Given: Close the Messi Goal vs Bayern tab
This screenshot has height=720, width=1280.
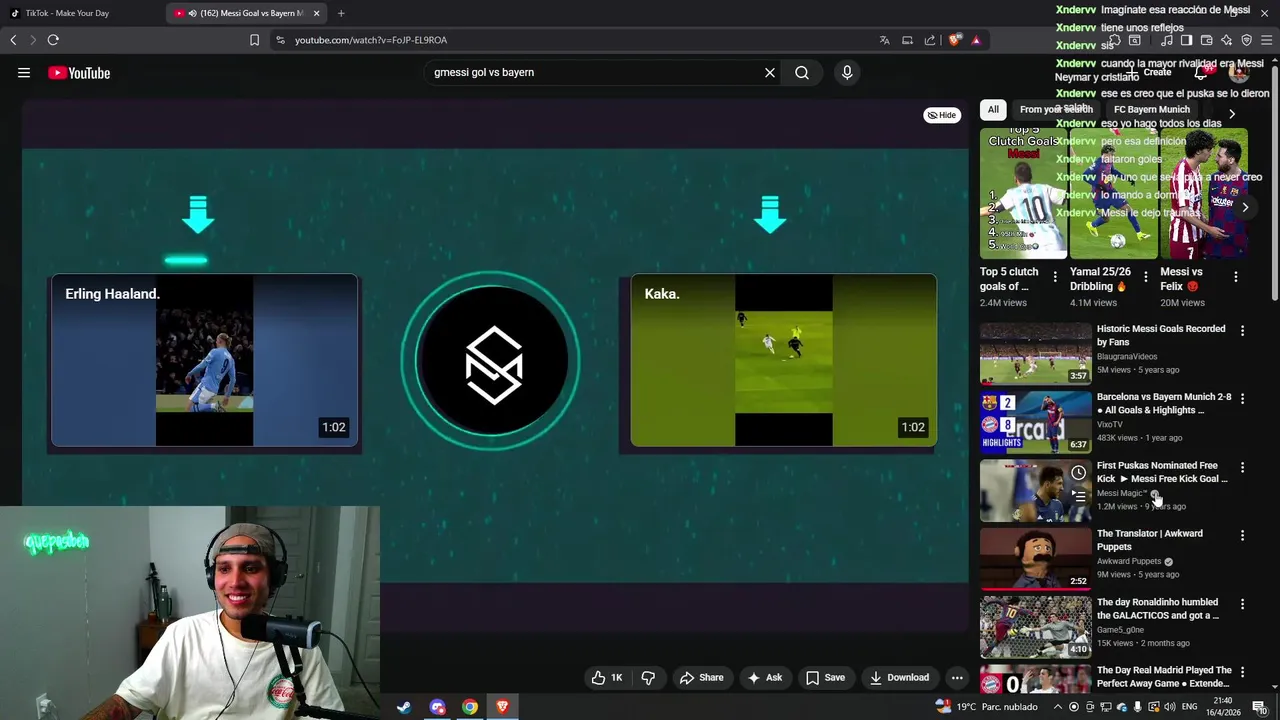Looking at the screenshot, I should point(316,13).
